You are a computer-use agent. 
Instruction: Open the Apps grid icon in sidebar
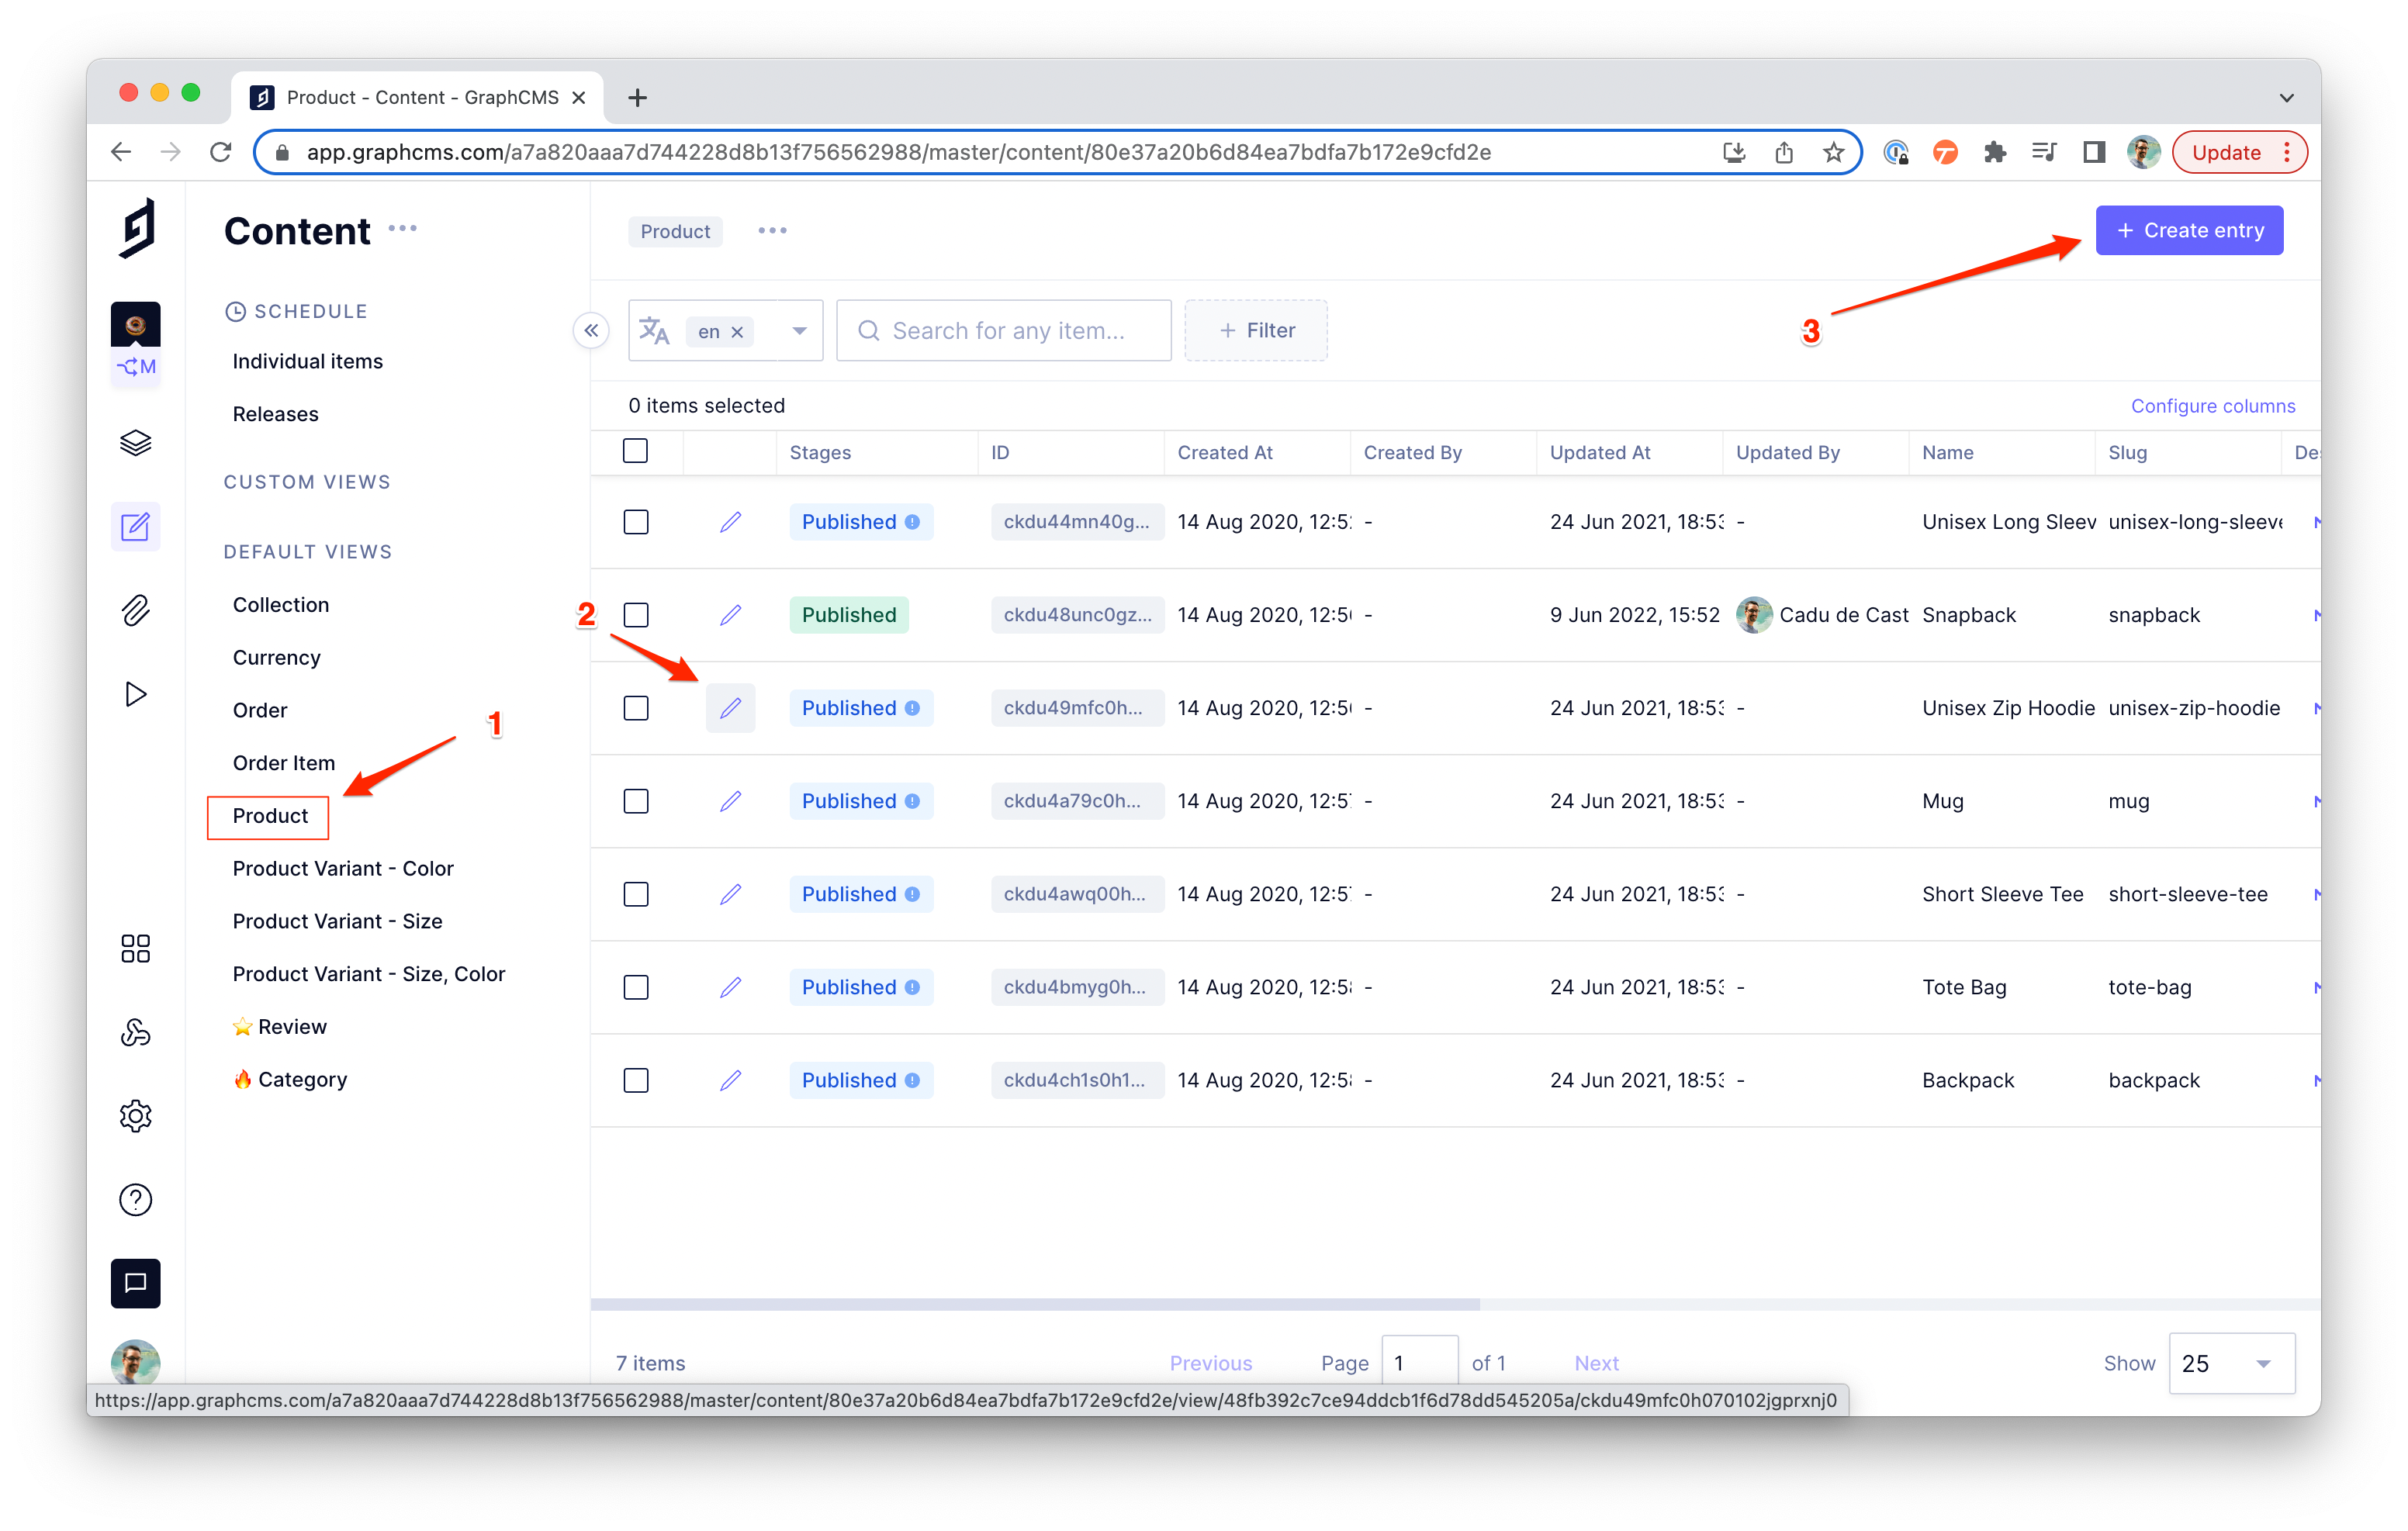coord(135,948)
